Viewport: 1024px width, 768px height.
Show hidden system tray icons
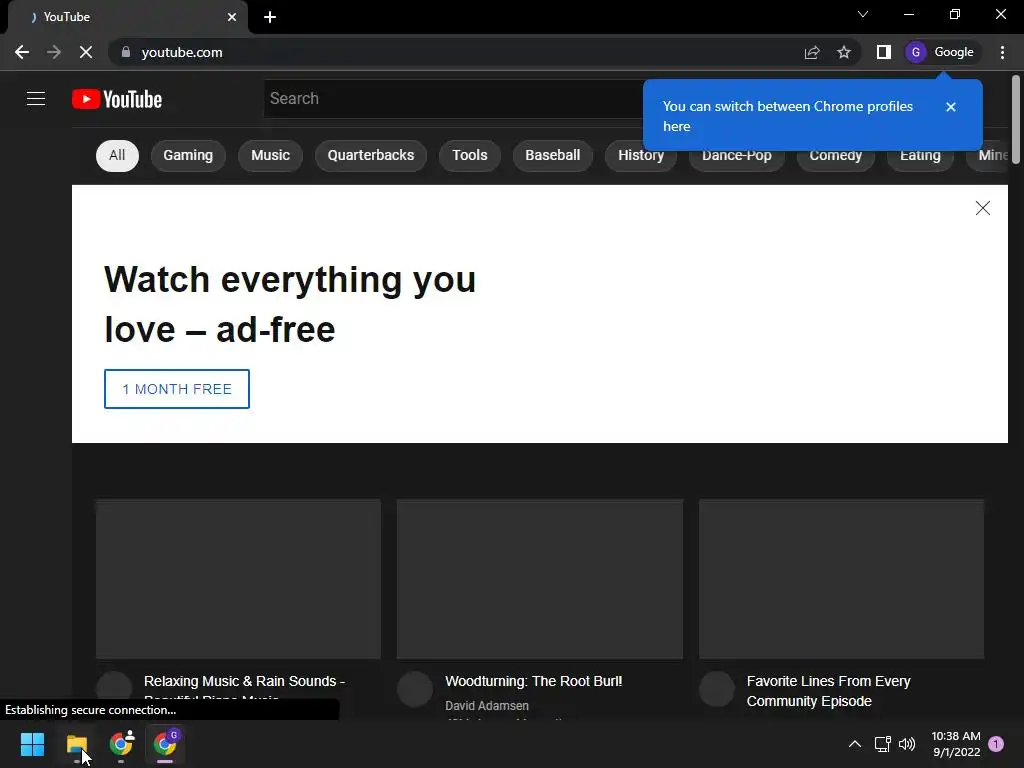point(854,744)
